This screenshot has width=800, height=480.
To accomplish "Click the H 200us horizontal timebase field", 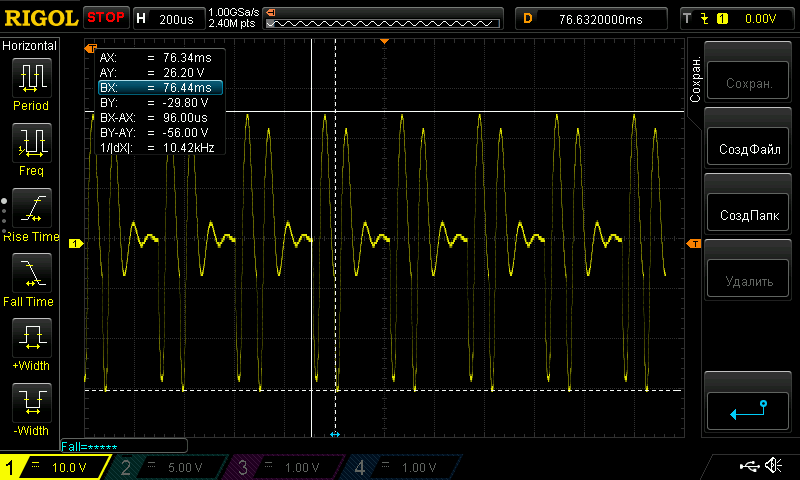I will 168,19.
